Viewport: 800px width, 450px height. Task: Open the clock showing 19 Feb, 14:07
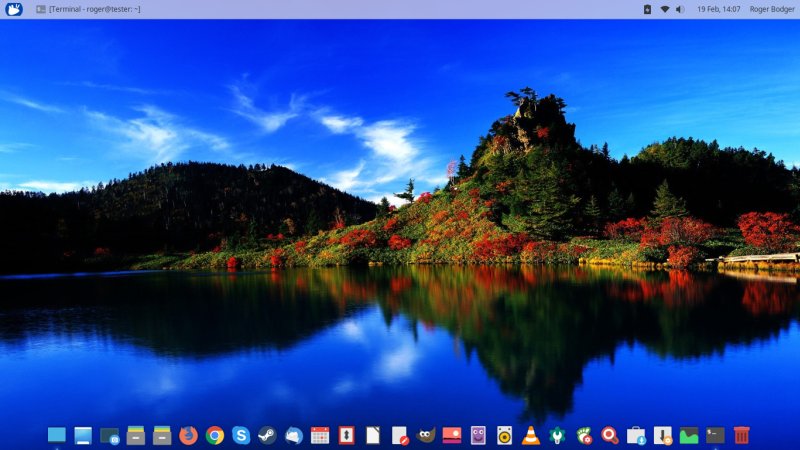(718, 9)
